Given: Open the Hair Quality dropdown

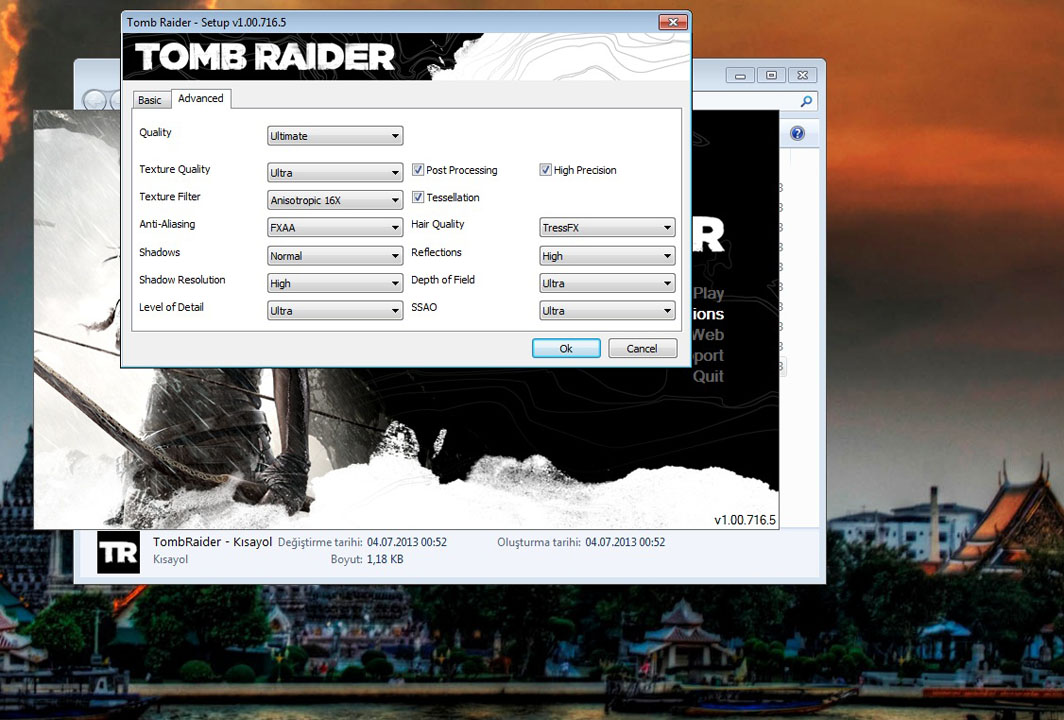Looking at the screenshot, I should point(607,227).
